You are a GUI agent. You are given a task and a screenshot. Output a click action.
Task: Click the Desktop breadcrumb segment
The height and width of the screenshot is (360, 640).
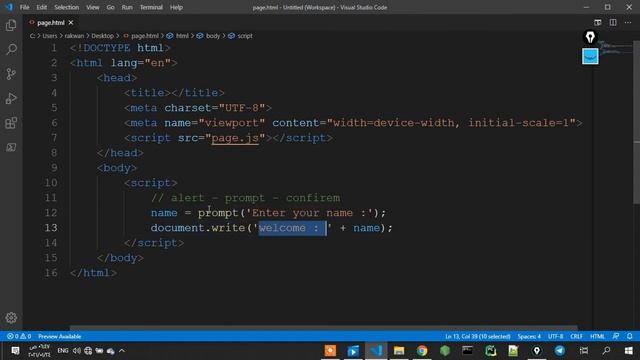click(x=102, y=36)
